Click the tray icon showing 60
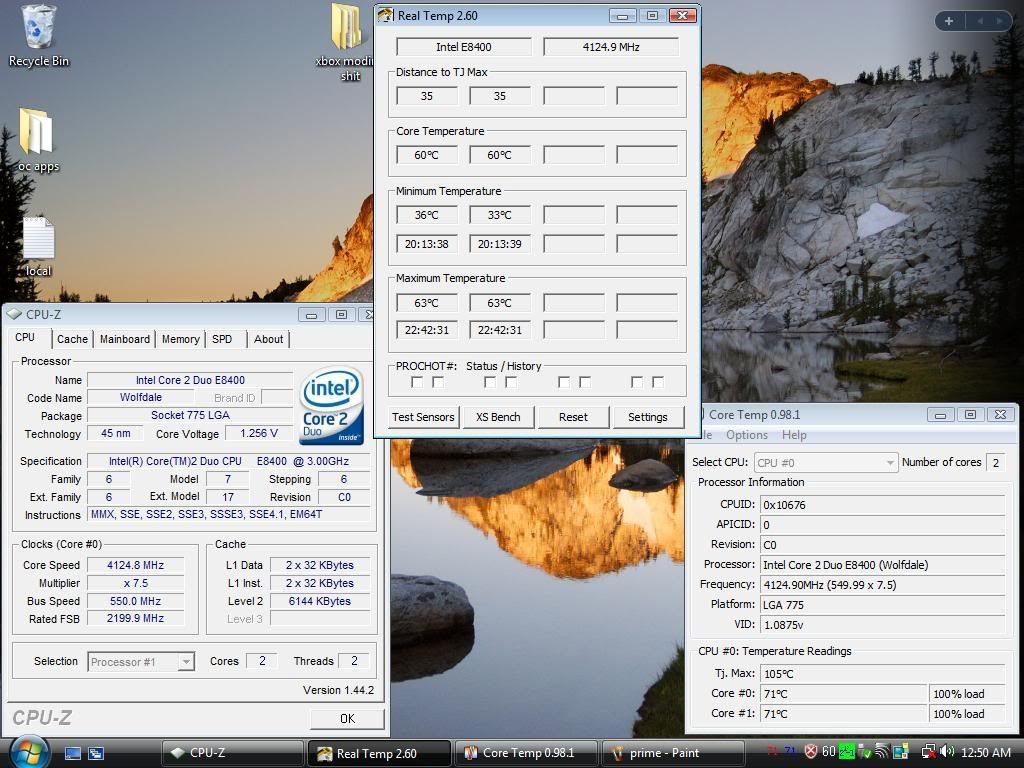1024x768 pixels. 829,752
